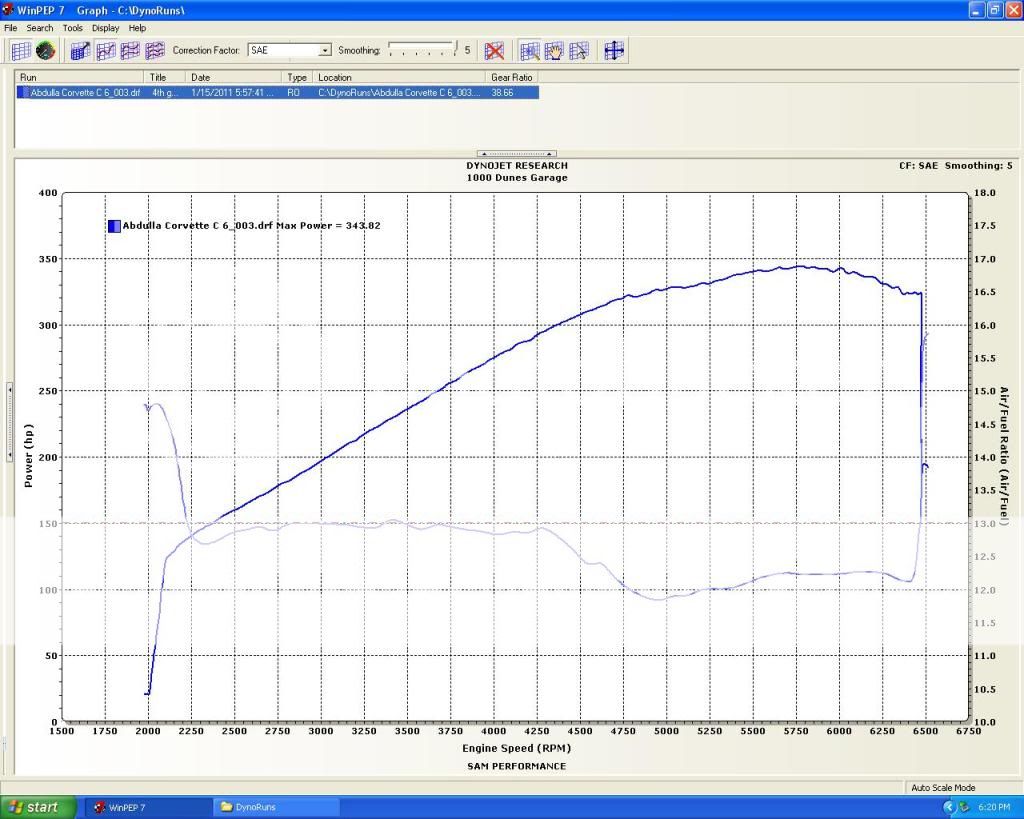
Task: Click the red X clear graph icon
Action: pyautogui.click(x=495, y=50)
